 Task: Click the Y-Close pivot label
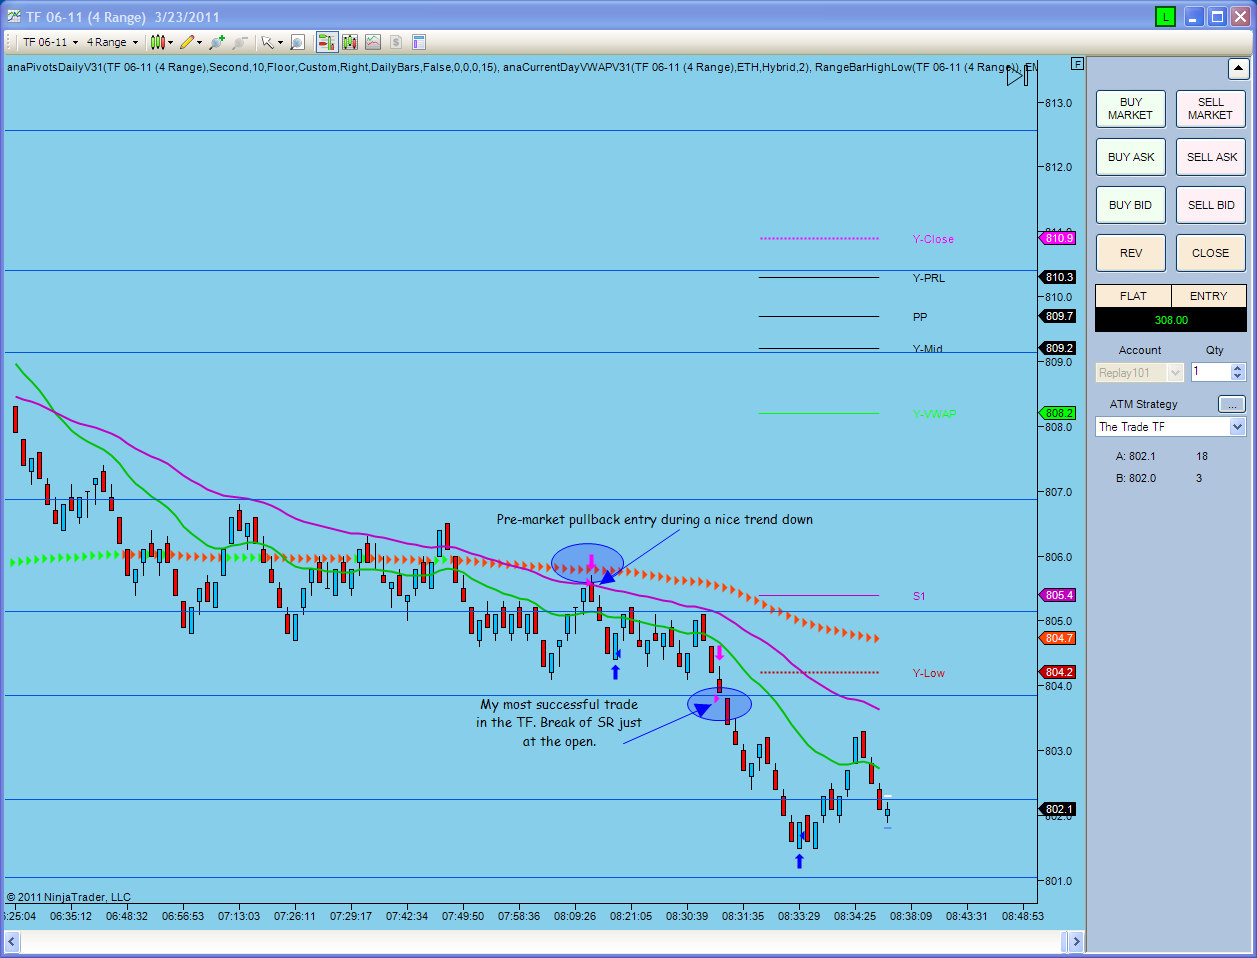tap(933, 239)
